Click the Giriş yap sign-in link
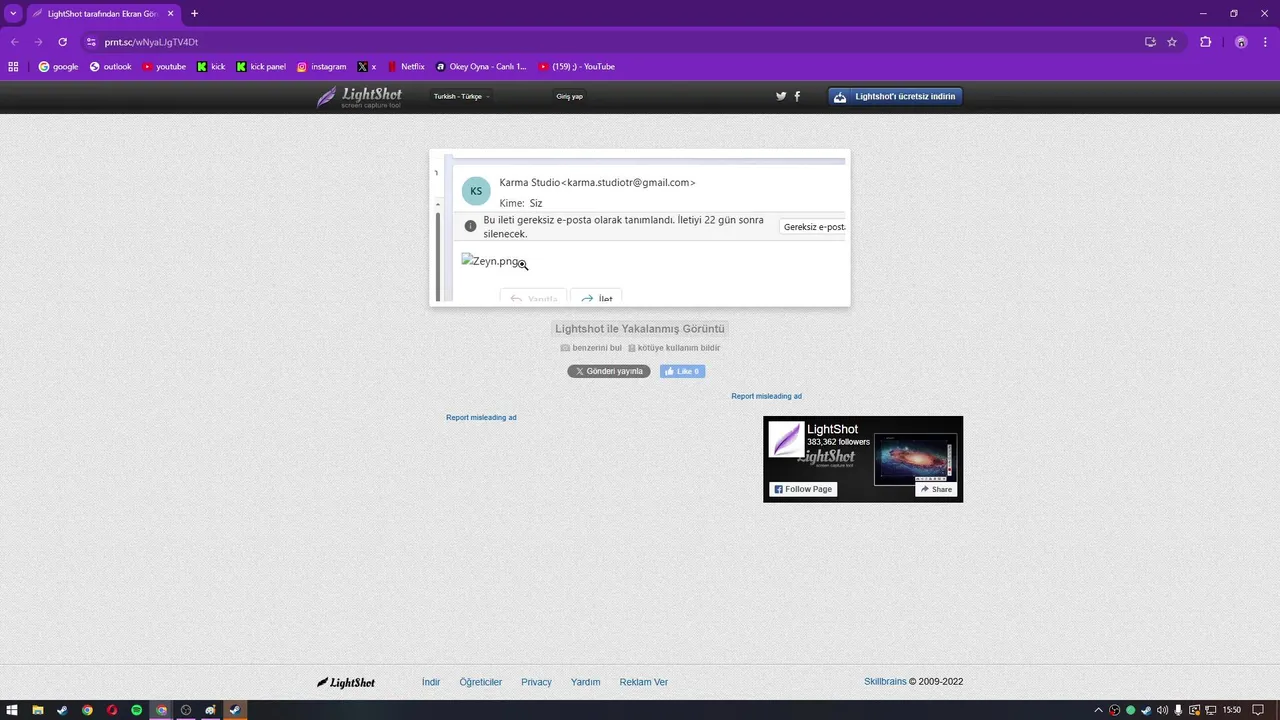The width and height of the screenshot is (1280, 720). (569, 97)
